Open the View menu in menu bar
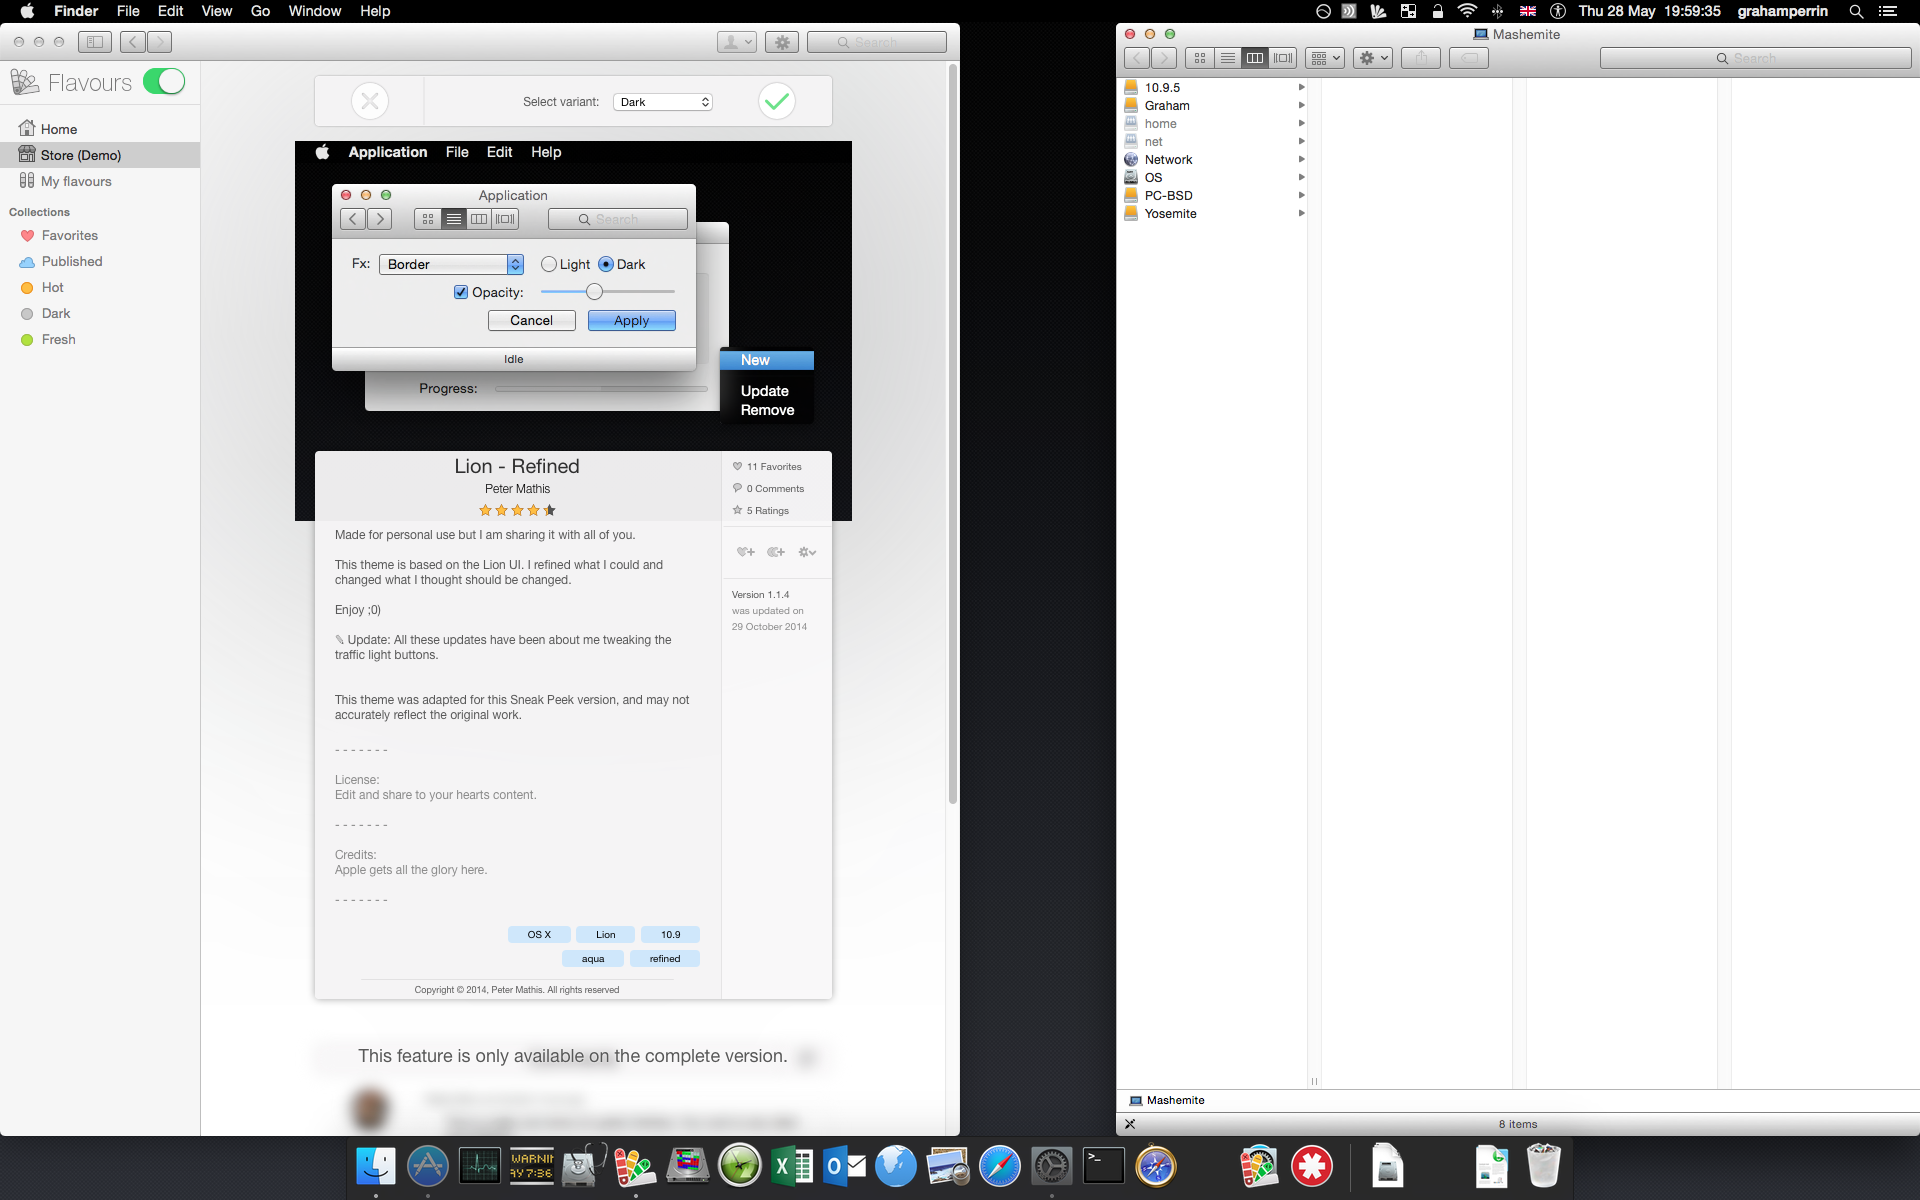This screenshot has height=1200, width=1920. (217, 11)
